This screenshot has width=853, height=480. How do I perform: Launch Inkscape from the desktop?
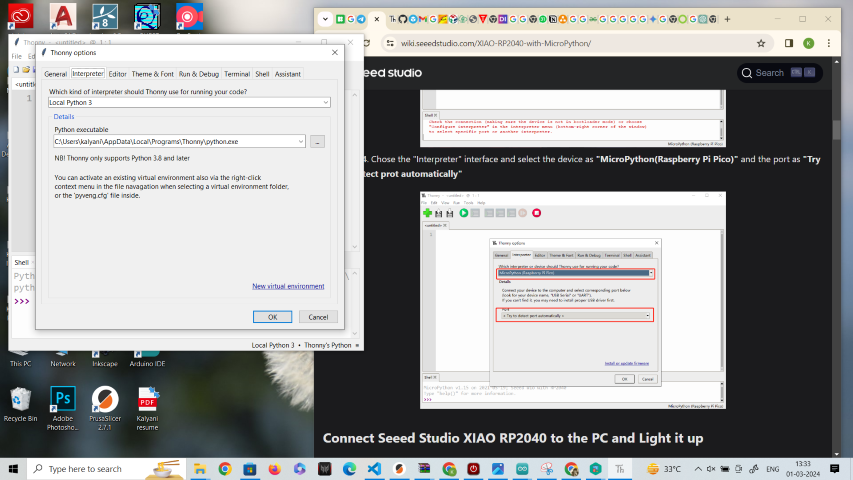click(104, 359)
